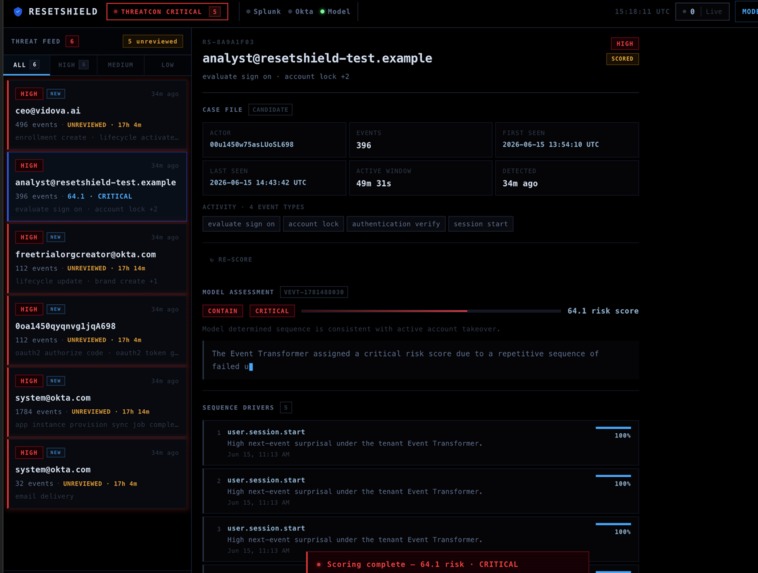Click the authentication verify activity chip

(x=396, y=224)
